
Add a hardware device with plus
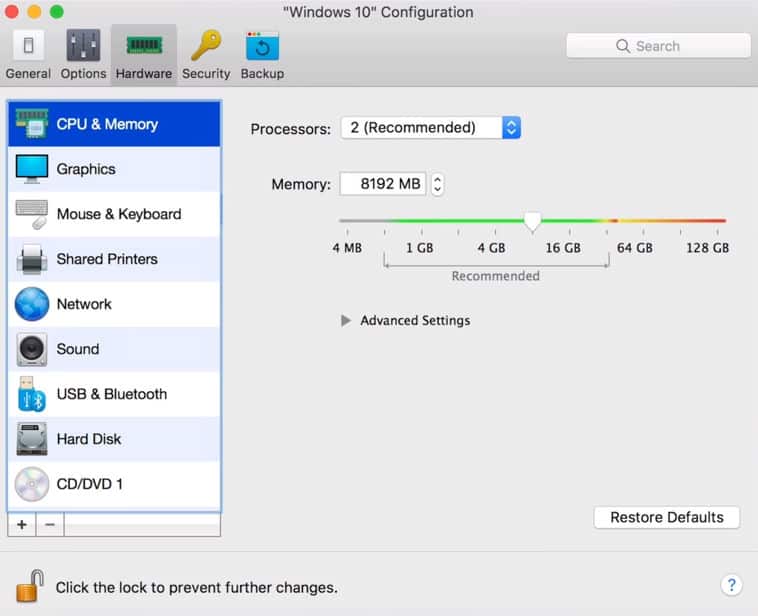(22, 525)
